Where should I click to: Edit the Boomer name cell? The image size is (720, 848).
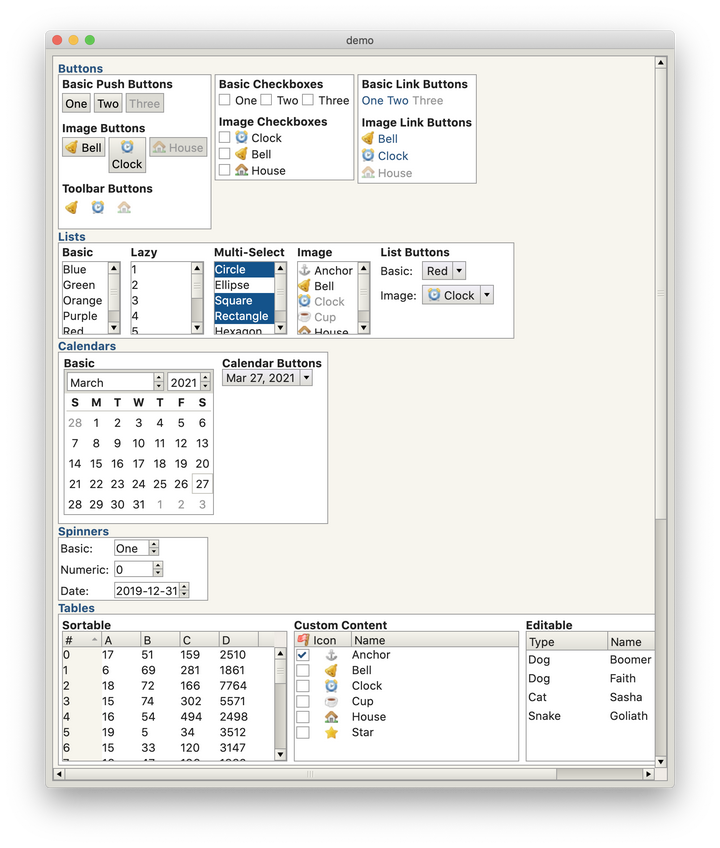631,660
